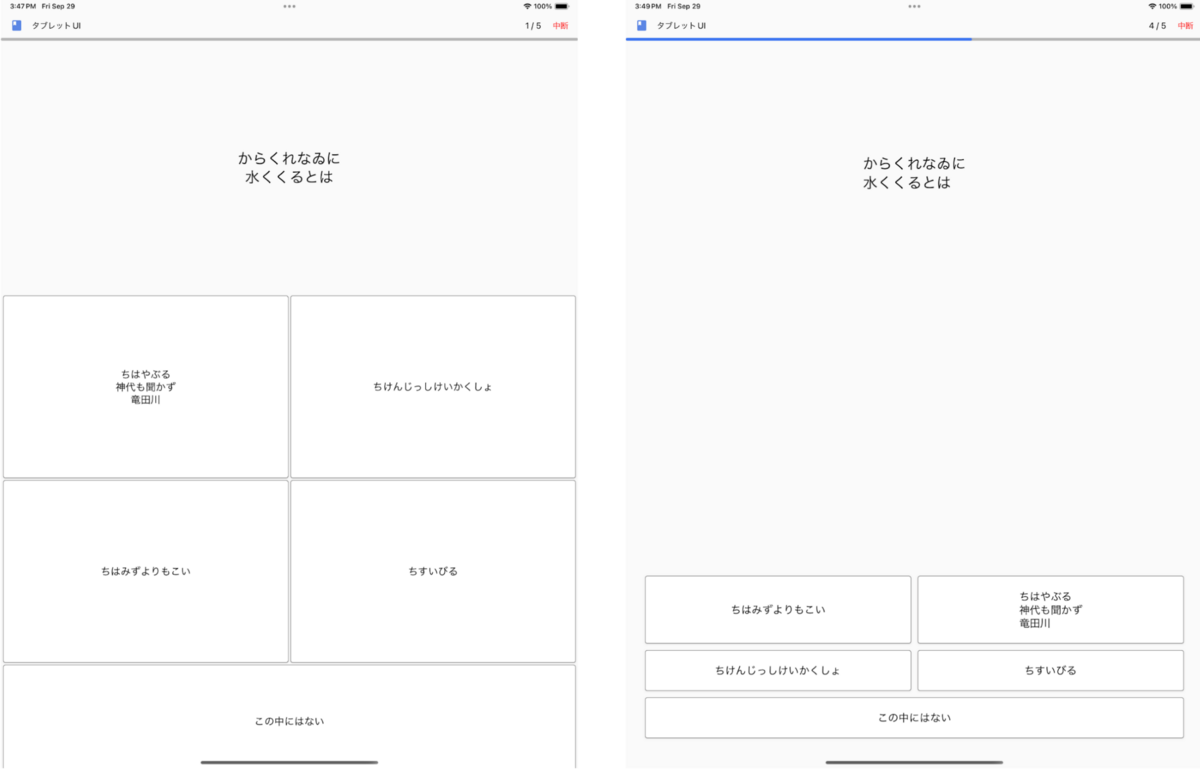Click the 1 / 5 question counter
The width and height of the screenshot is (1200, 770).
point(533,26)
